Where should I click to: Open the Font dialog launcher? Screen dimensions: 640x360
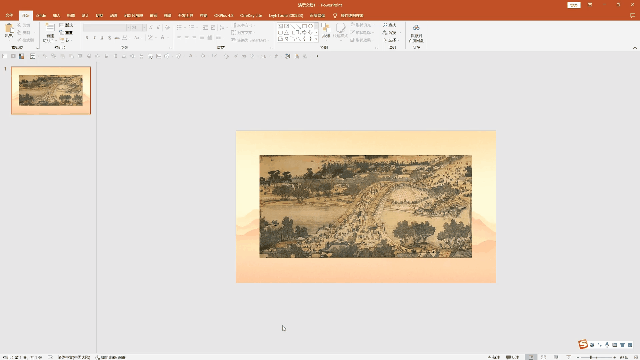[x=170, y=48]
